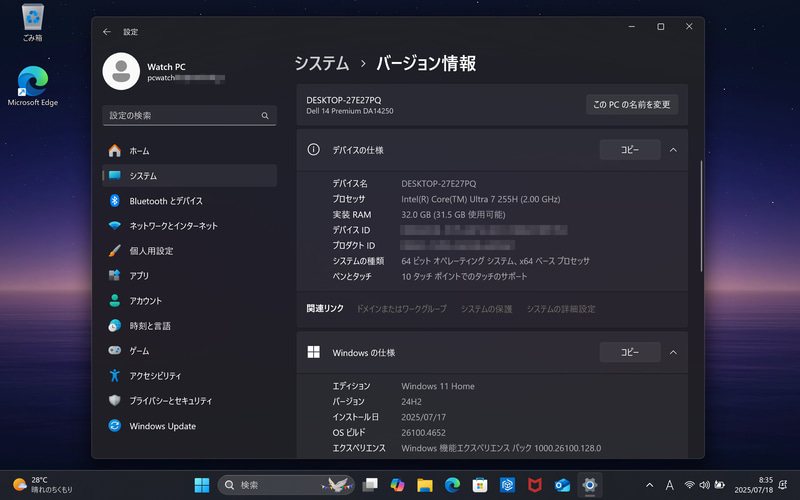Viewport: 800px width, 500px height.
Task: Copy Windows の仕様 with its コピー button
Action: click(x=630, y=353)
